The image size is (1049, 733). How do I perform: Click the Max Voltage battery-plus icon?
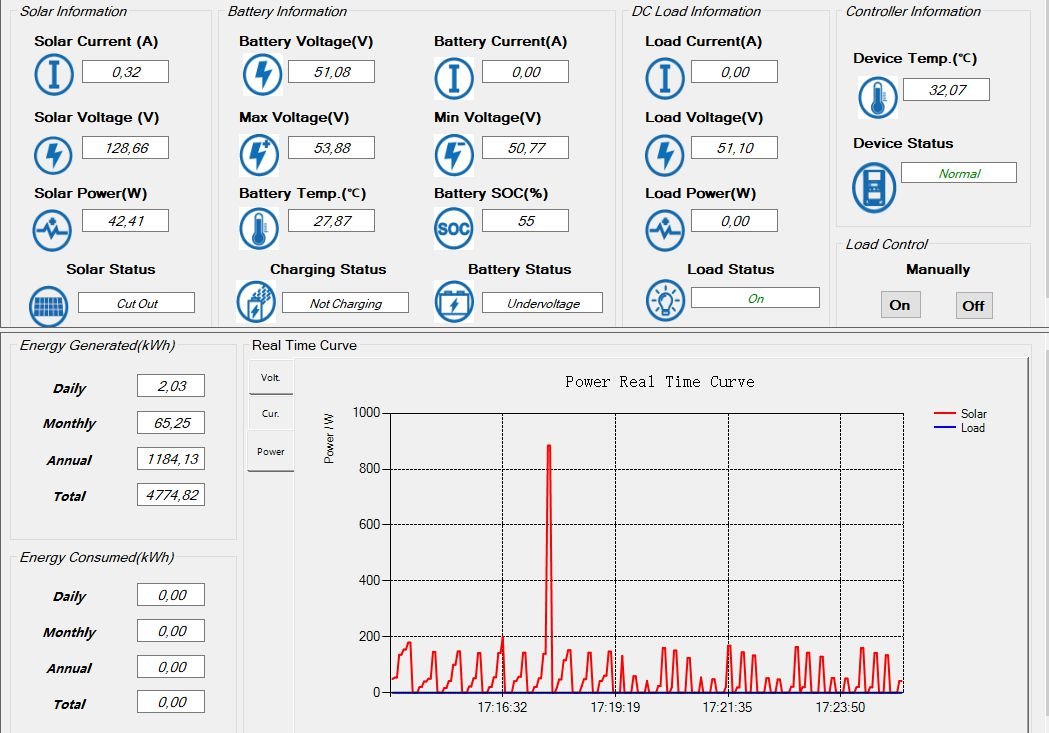point(259,155)
